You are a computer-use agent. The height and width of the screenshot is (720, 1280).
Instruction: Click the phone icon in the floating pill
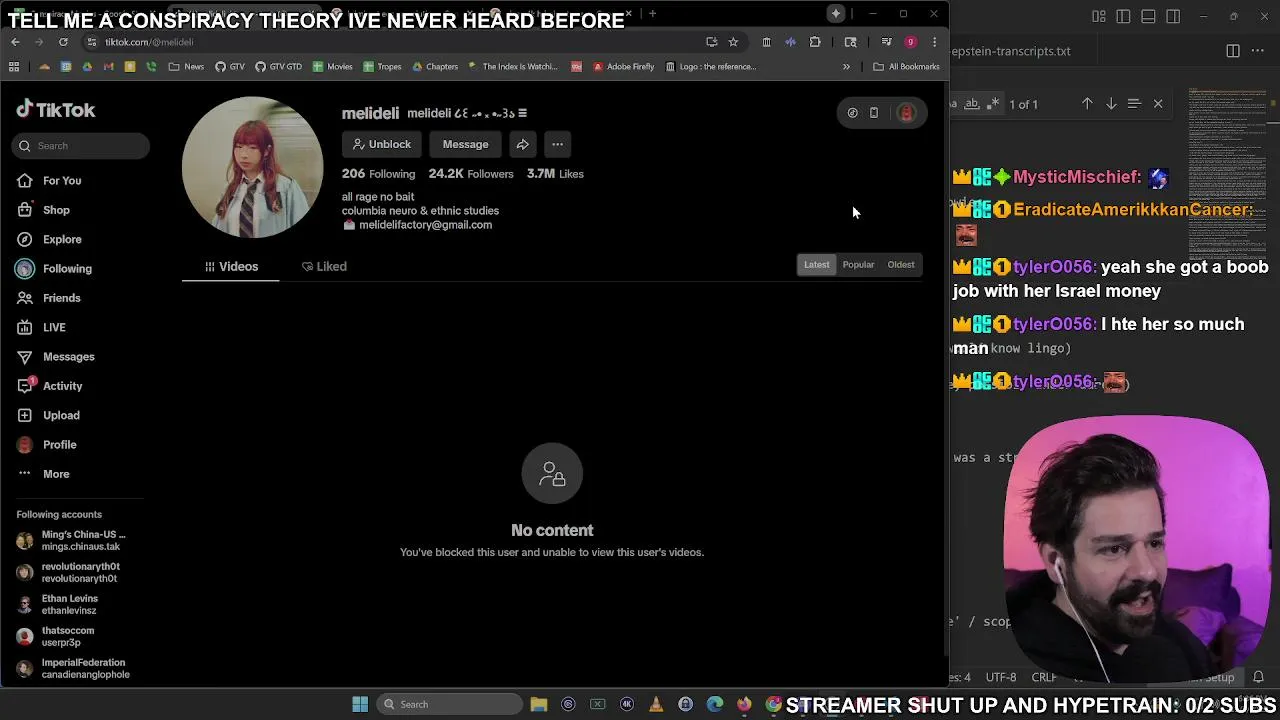(x=874, y=113)
